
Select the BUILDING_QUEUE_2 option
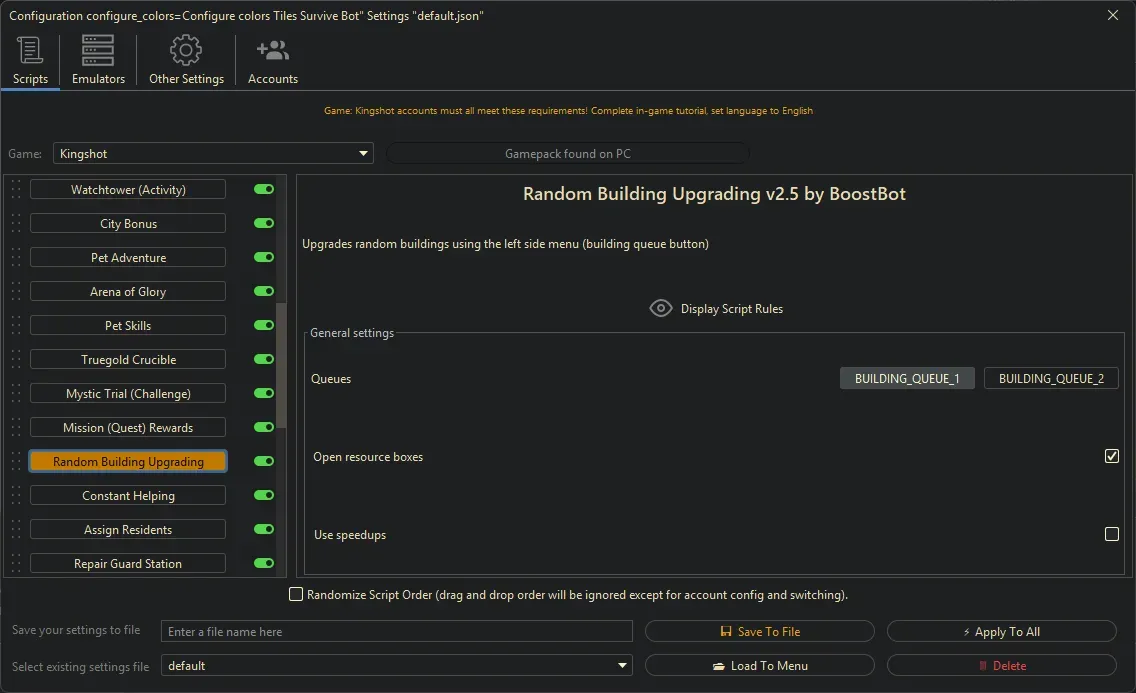pyautogui.click(x=1051, y=379)
